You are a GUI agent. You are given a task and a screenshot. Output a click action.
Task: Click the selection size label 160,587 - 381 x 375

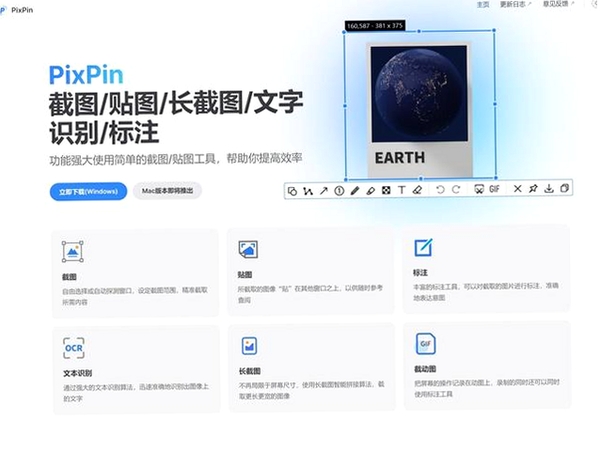[x=375, y=26]
